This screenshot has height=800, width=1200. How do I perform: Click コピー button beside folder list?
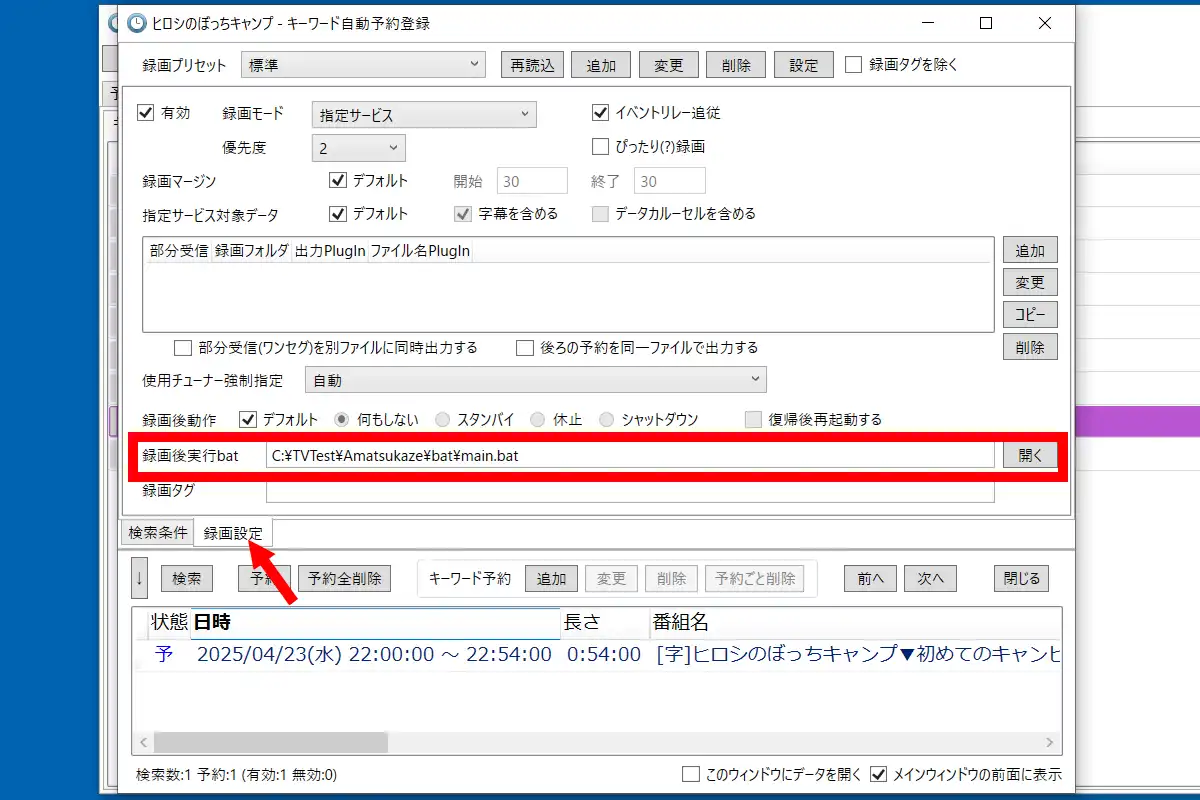tap(1030, 314)
